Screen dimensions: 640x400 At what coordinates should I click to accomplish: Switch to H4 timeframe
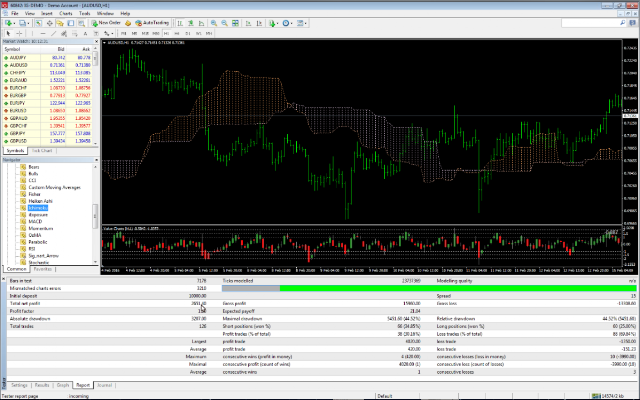pos(177,33)
